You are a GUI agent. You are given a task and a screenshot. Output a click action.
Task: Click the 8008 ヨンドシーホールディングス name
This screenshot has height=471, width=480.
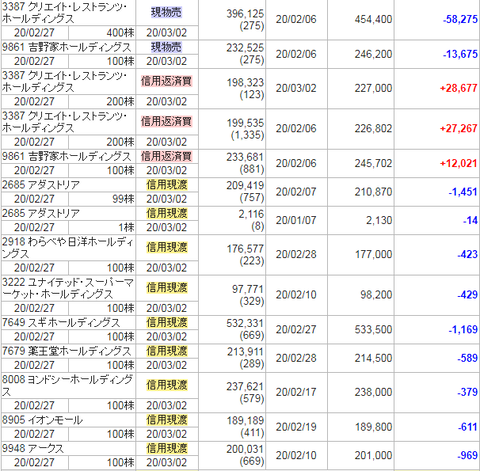point(67,386)
